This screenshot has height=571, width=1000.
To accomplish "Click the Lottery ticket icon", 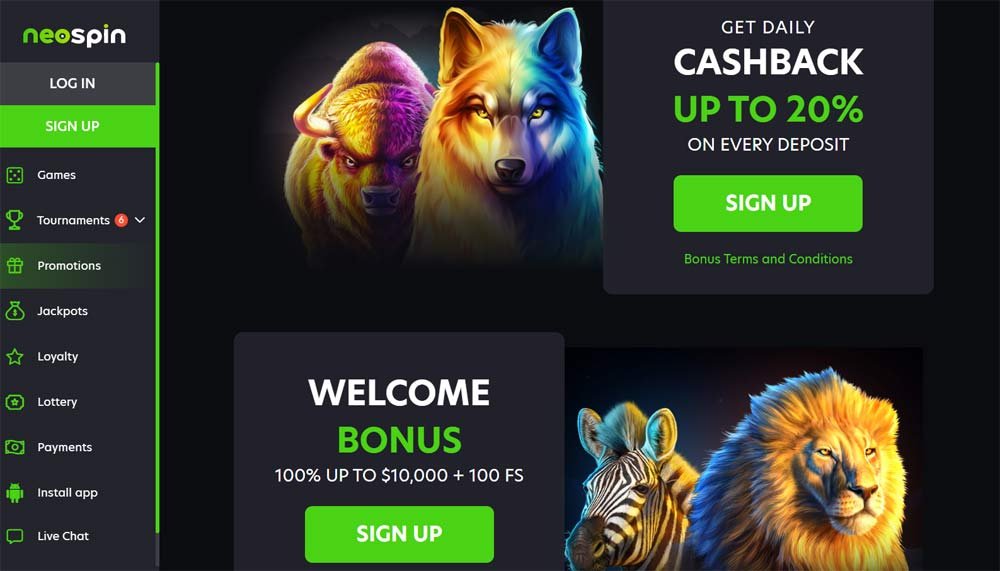I will 15,402.
